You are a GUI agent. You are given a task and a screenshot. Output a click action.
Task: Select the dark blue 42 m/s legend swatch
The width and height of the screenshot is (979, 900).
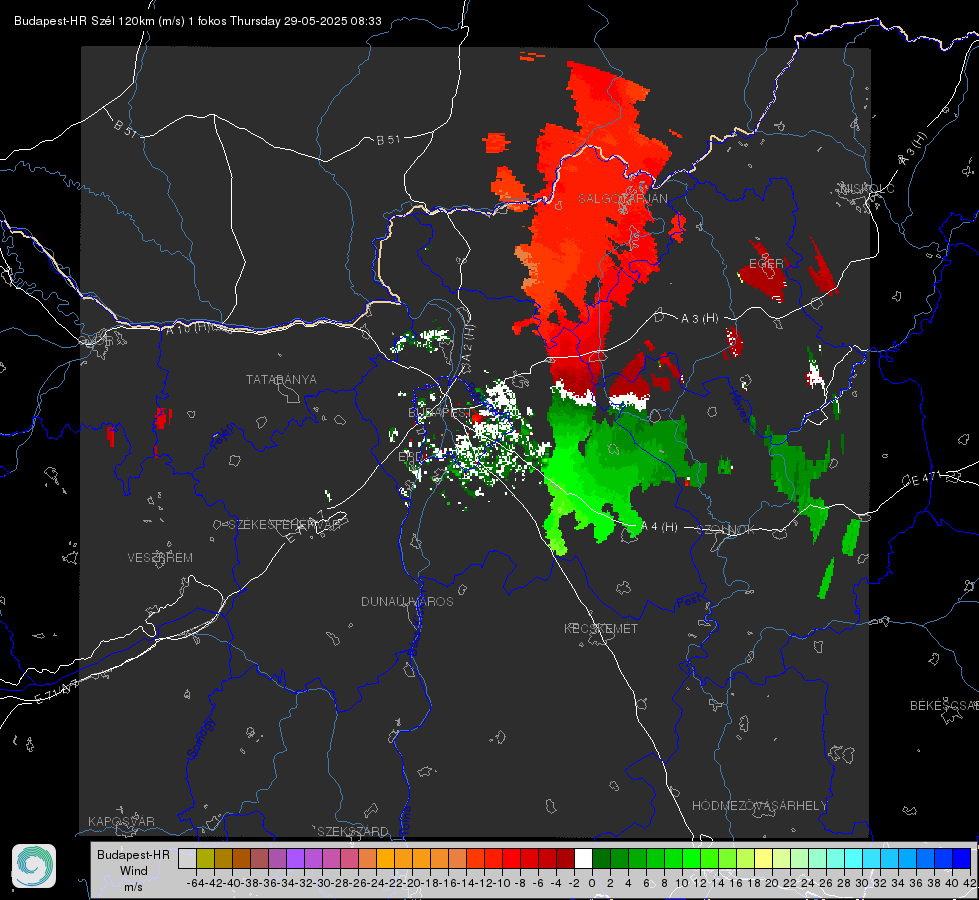(x=962, y=859)
